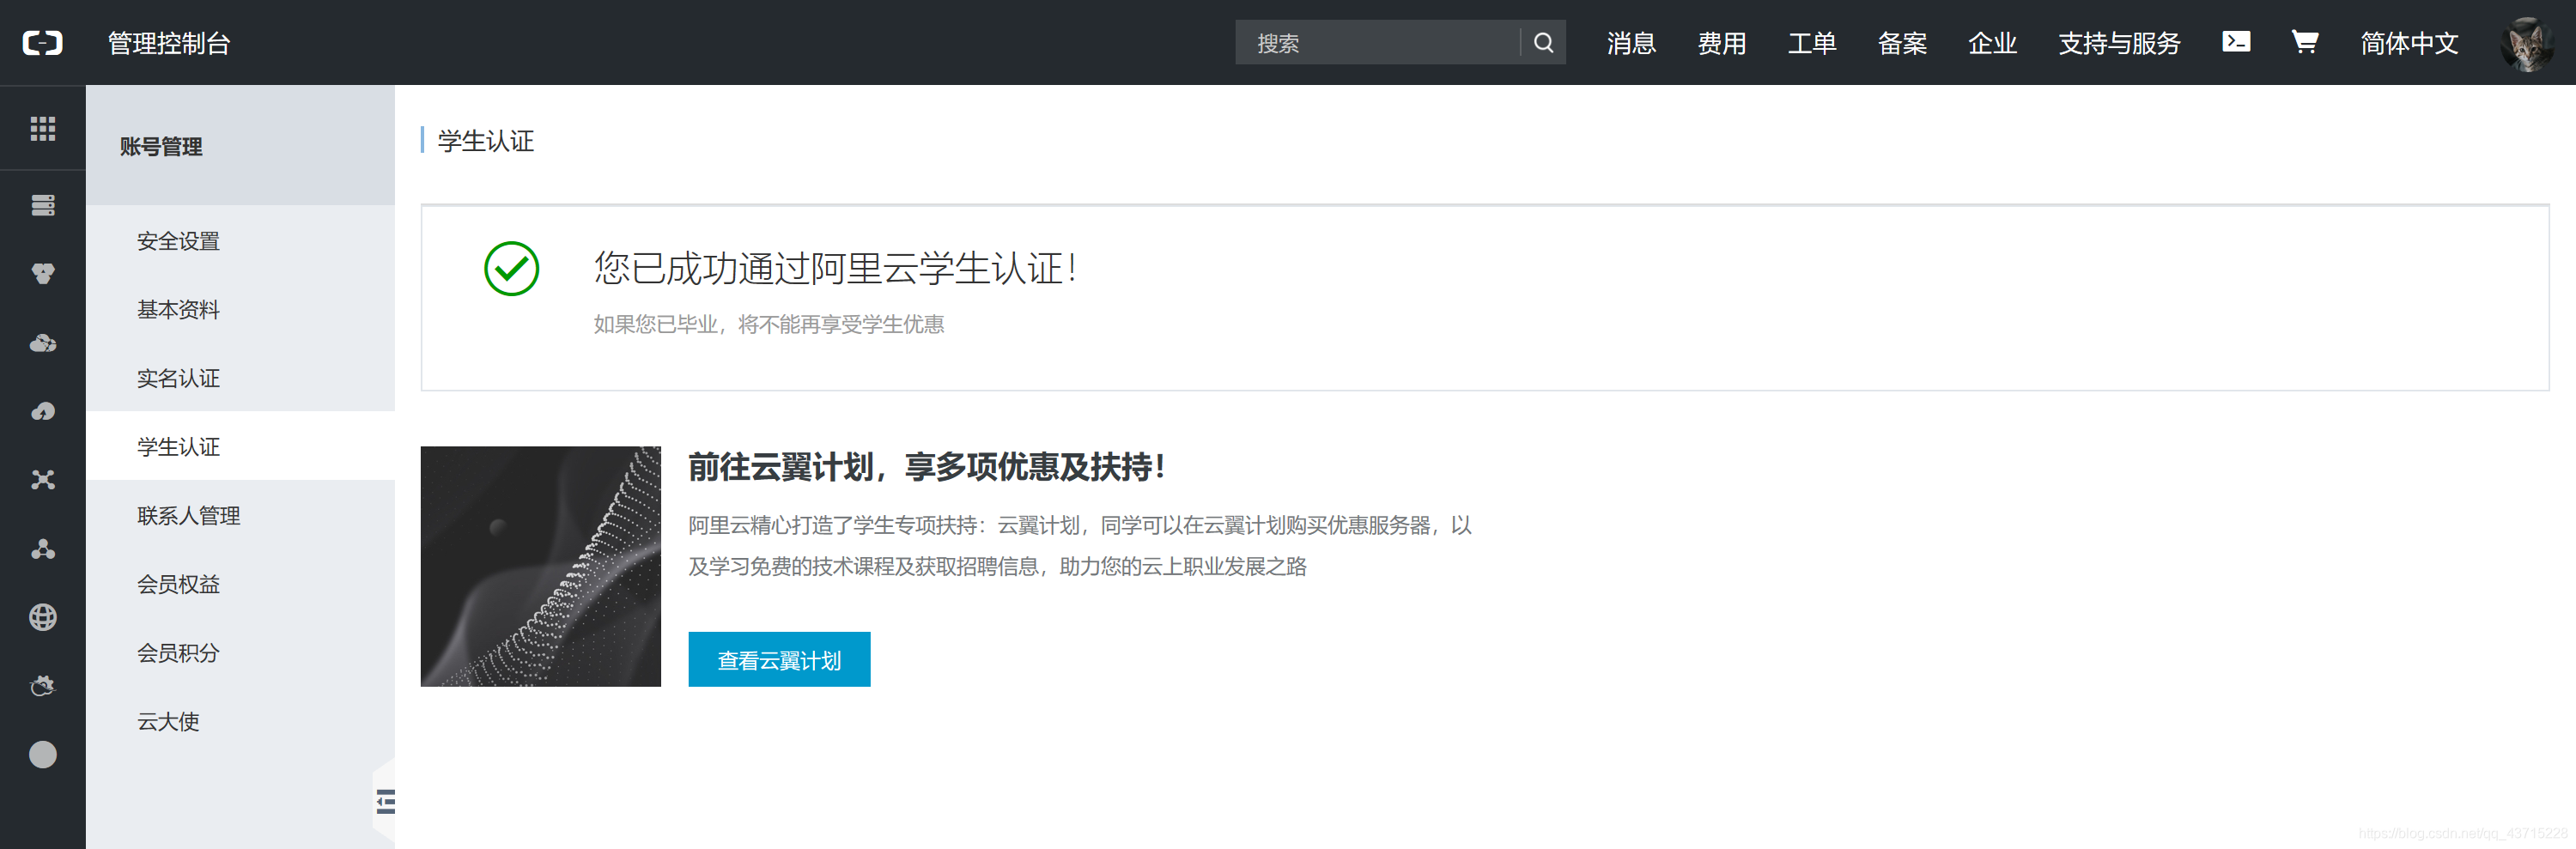Open 消息 in top navigation
The width and height of the screenshot is (2576, 849).
click(x=1631, y=43)
